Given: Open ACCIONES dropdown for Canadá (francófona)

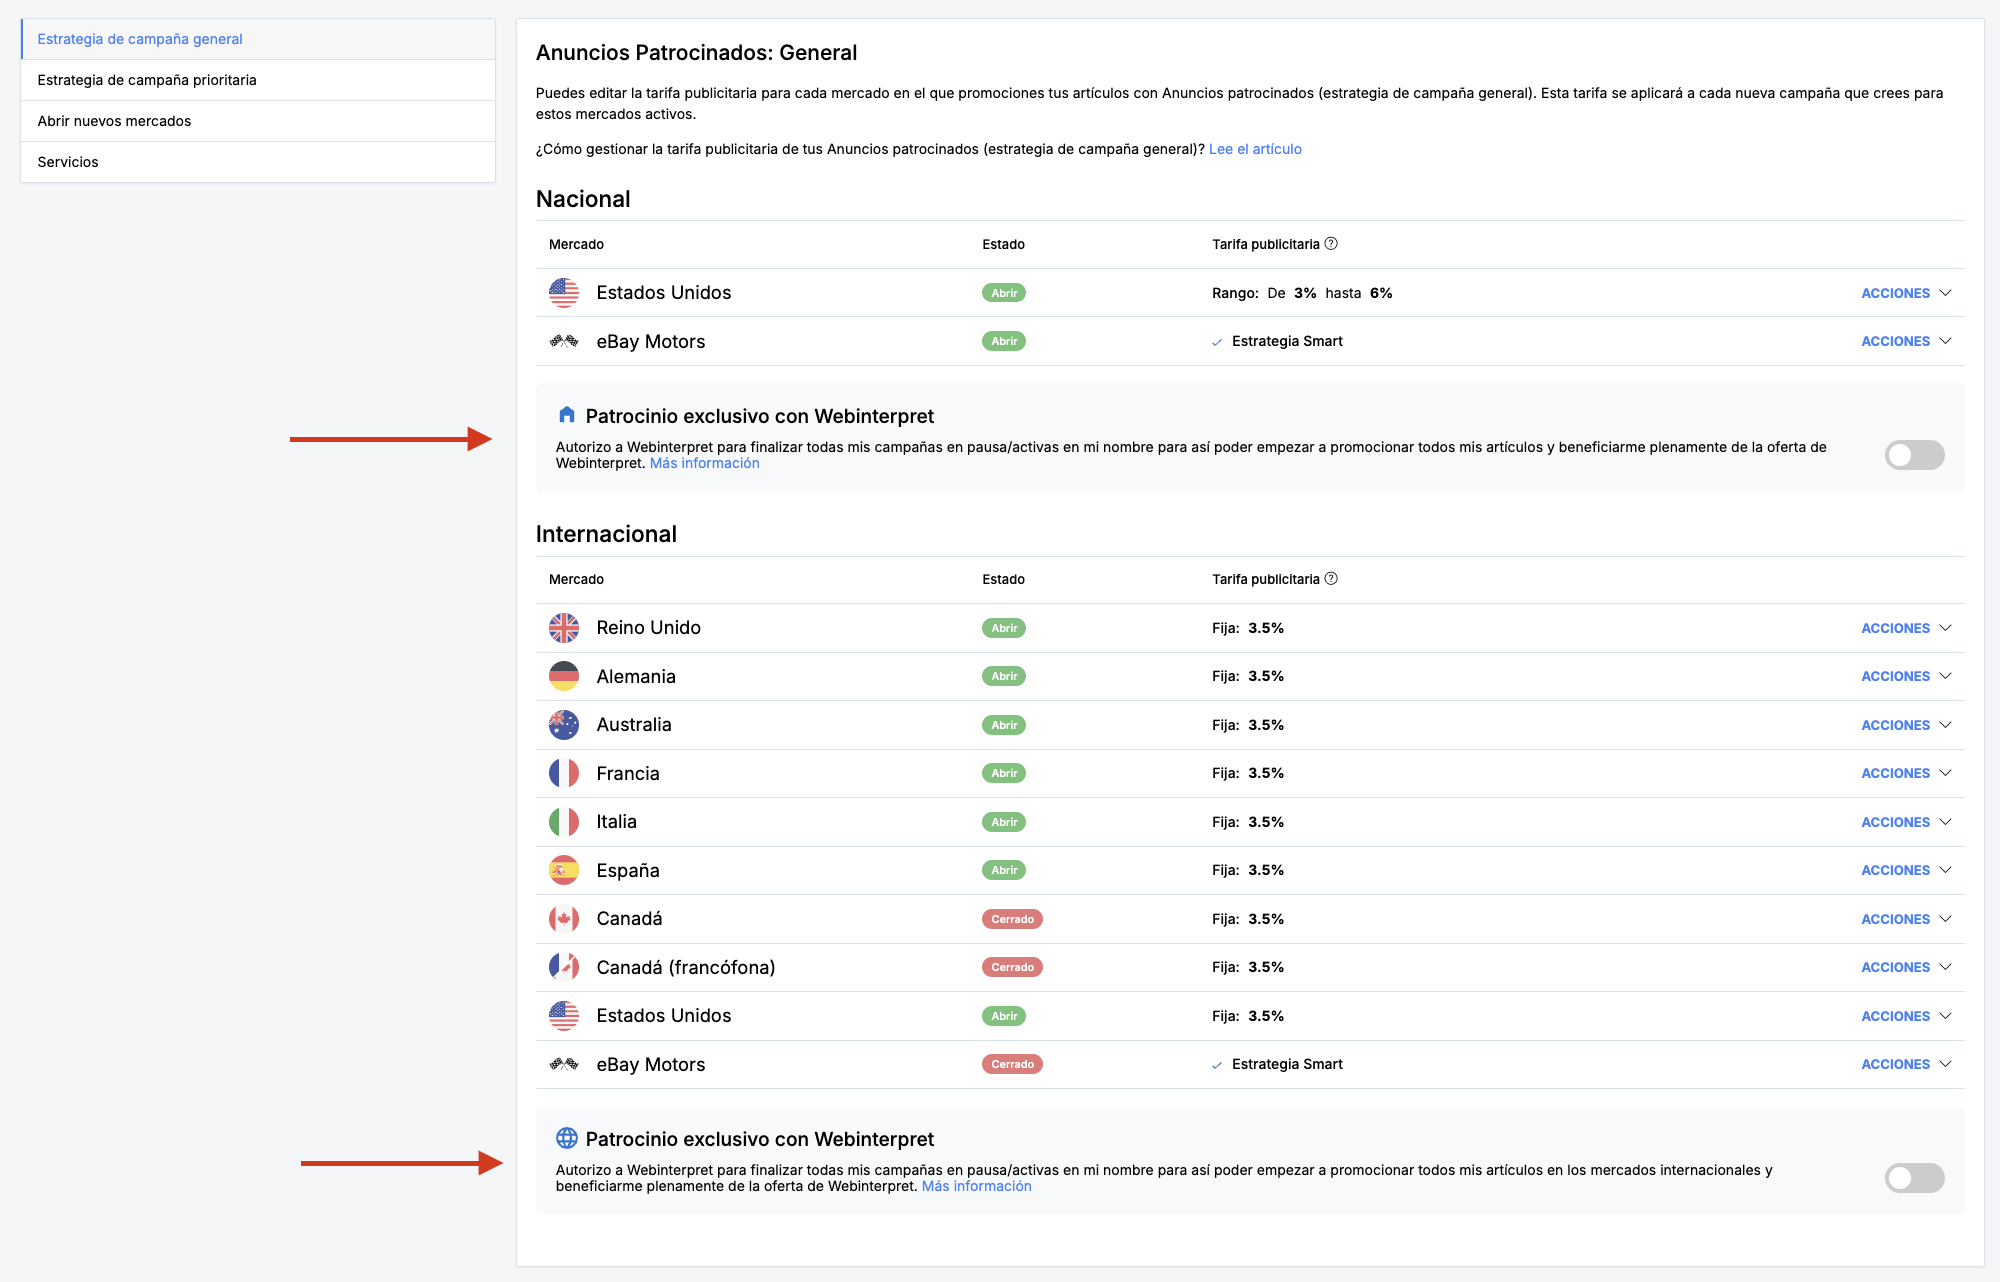Looking at the screenshot, I should [1906, 967].
